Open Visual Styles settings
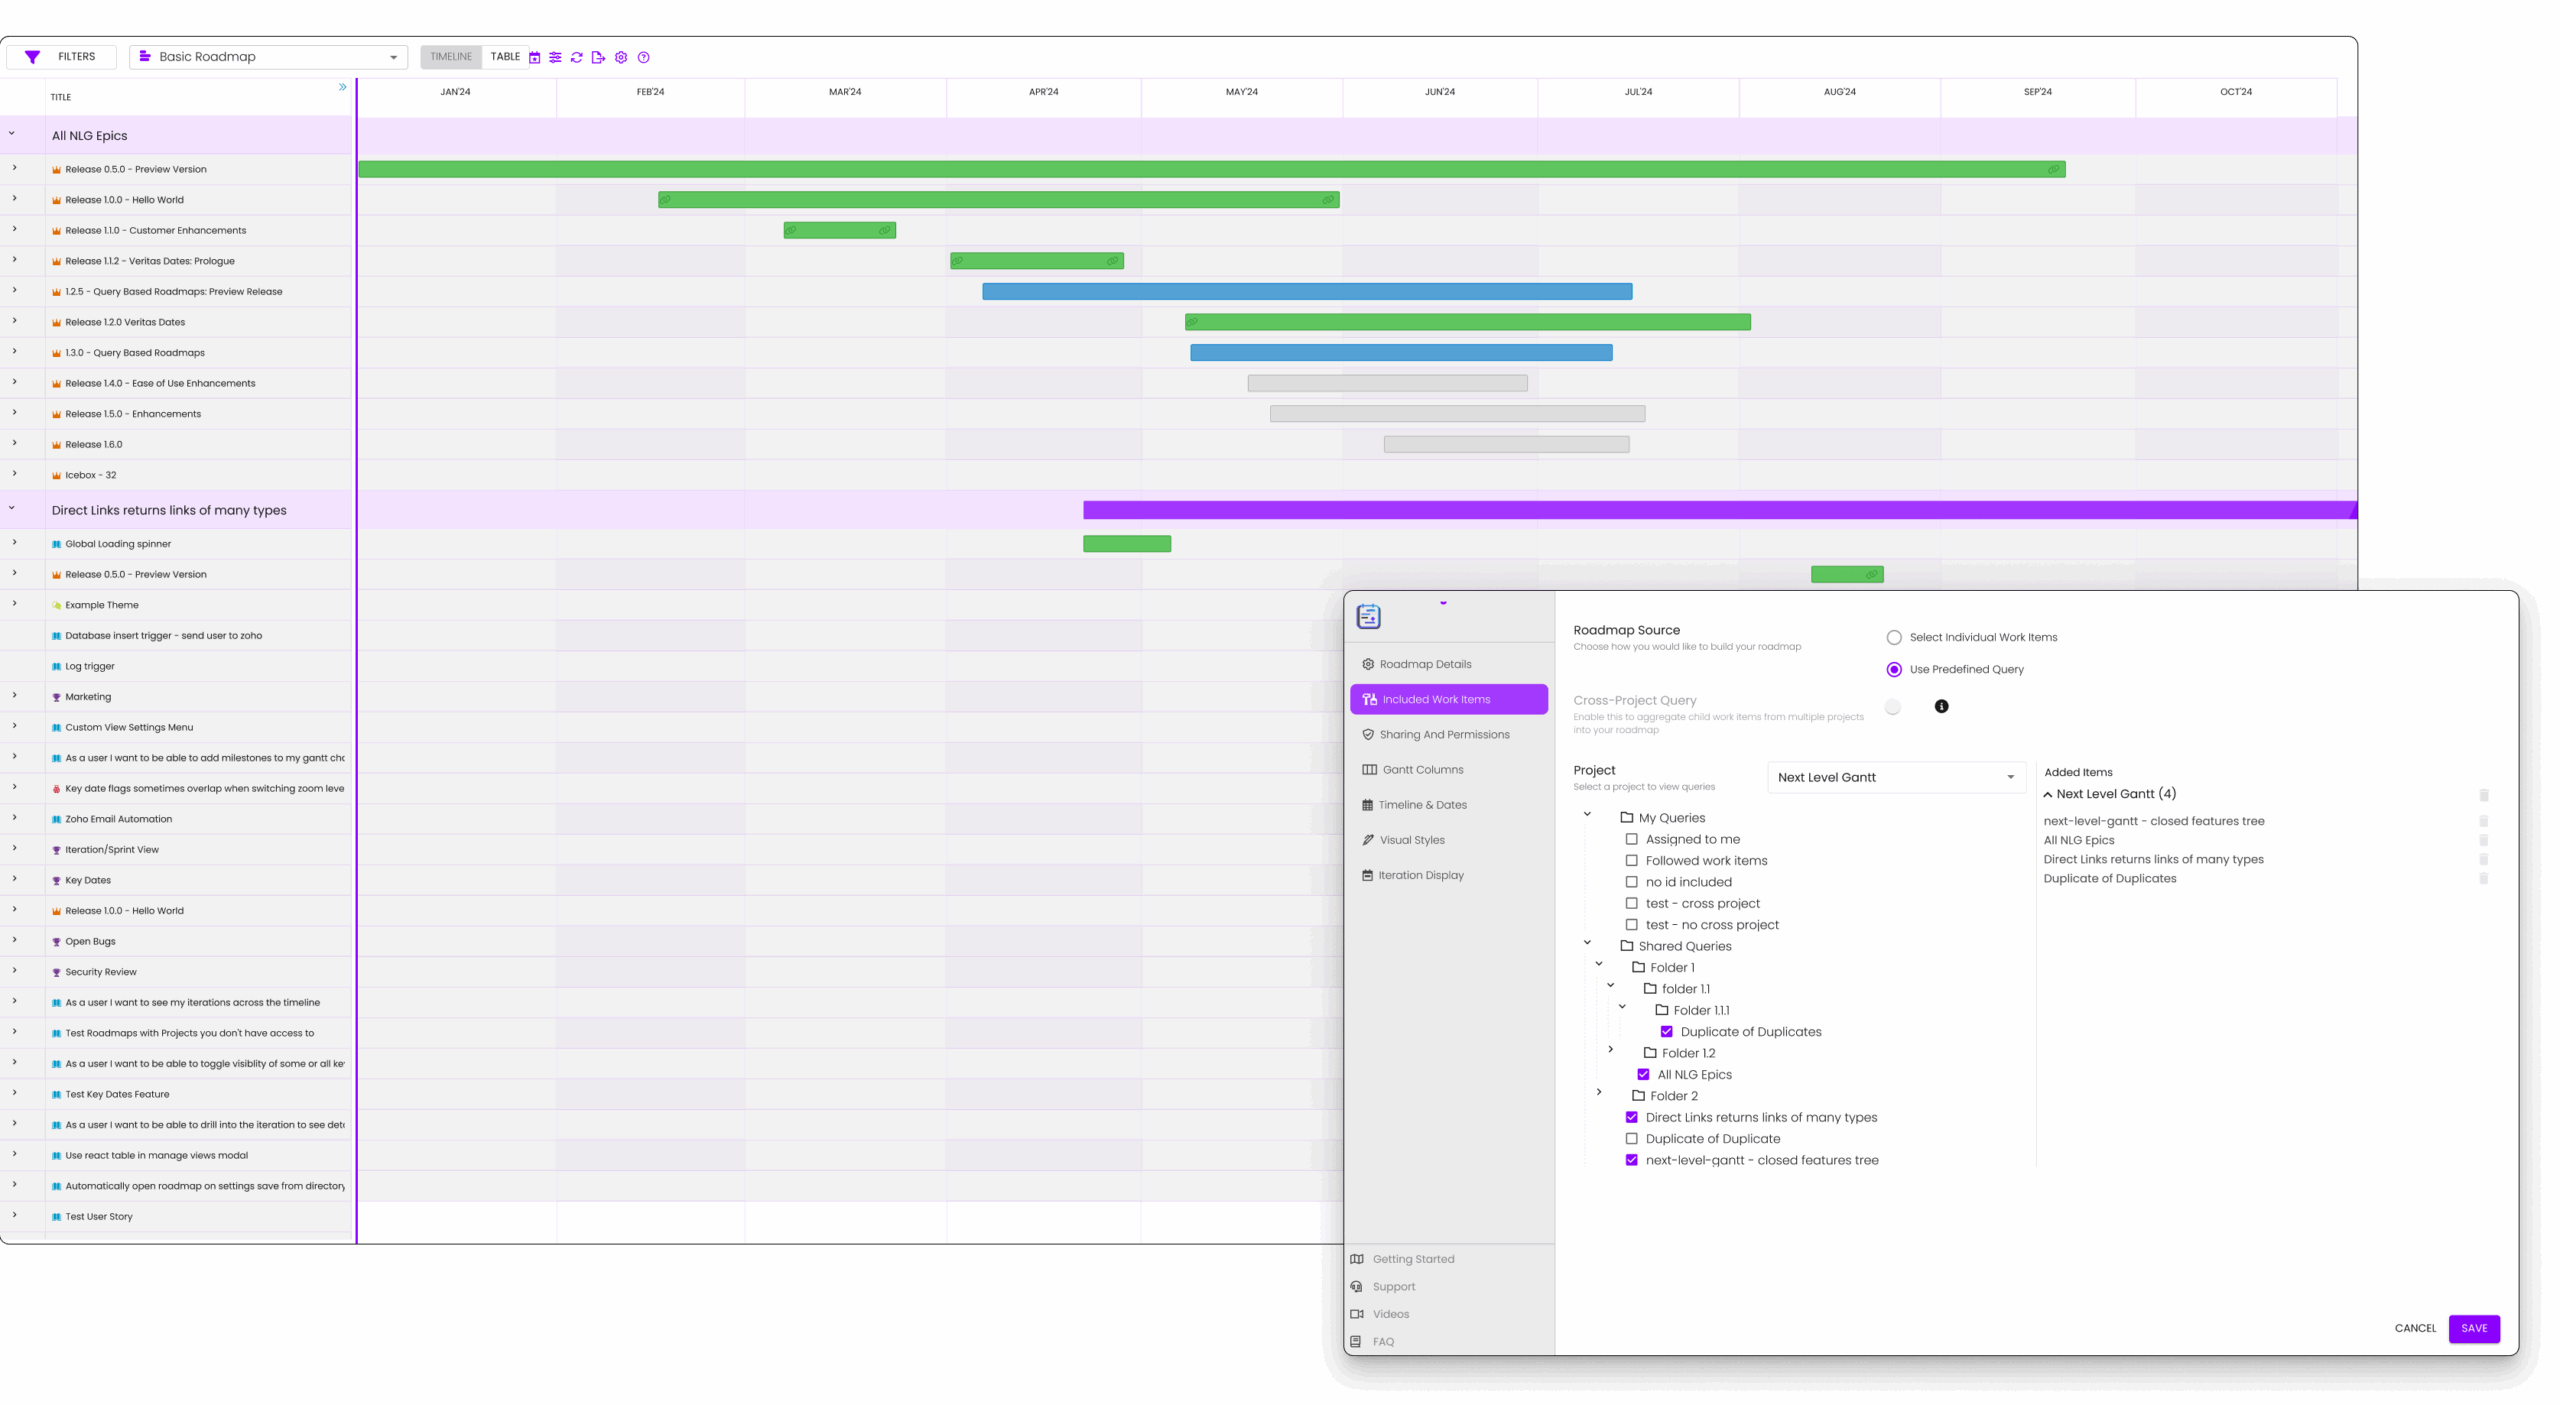The image size is (2560, 1405). click(1412, 839)
